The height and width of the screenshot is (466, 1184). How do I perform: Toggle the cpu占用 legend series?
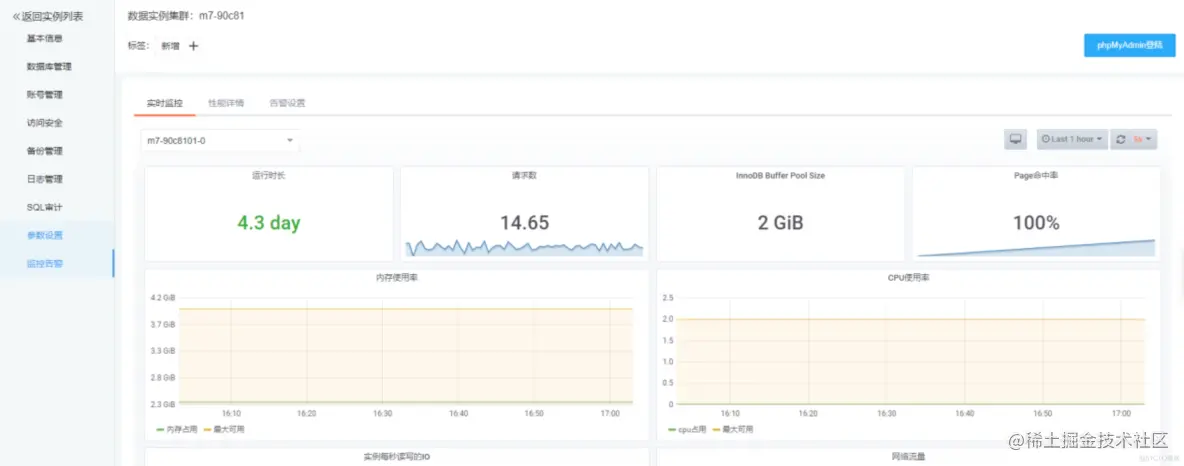tap(687, 429)
